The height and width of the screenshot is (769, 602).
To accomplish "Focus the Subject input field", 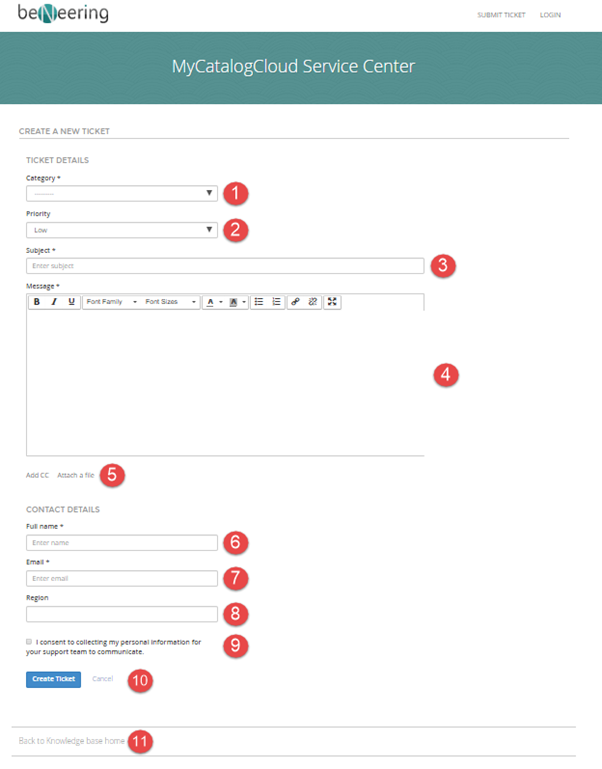I will click(x=225, y=266).
